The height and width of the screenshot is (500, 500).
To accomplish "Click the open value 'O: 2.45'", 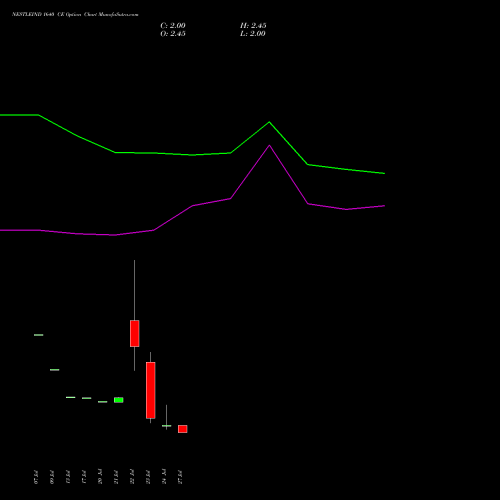I will pos(173,34).
